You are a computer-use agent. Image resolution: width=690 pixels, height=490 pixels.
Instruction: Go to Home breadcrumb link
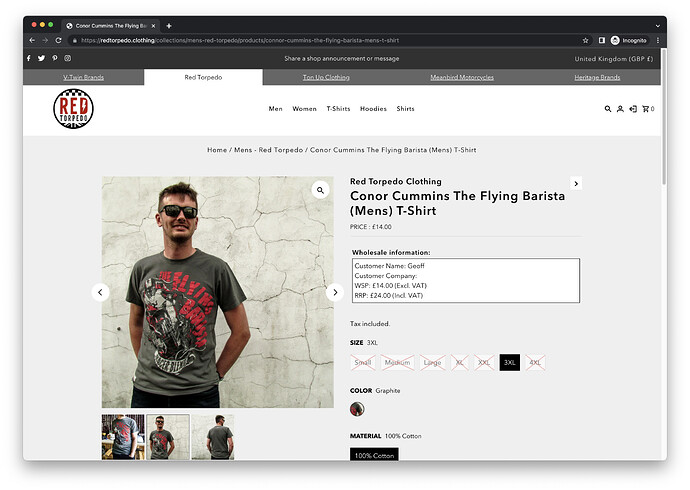coord(217,150)
